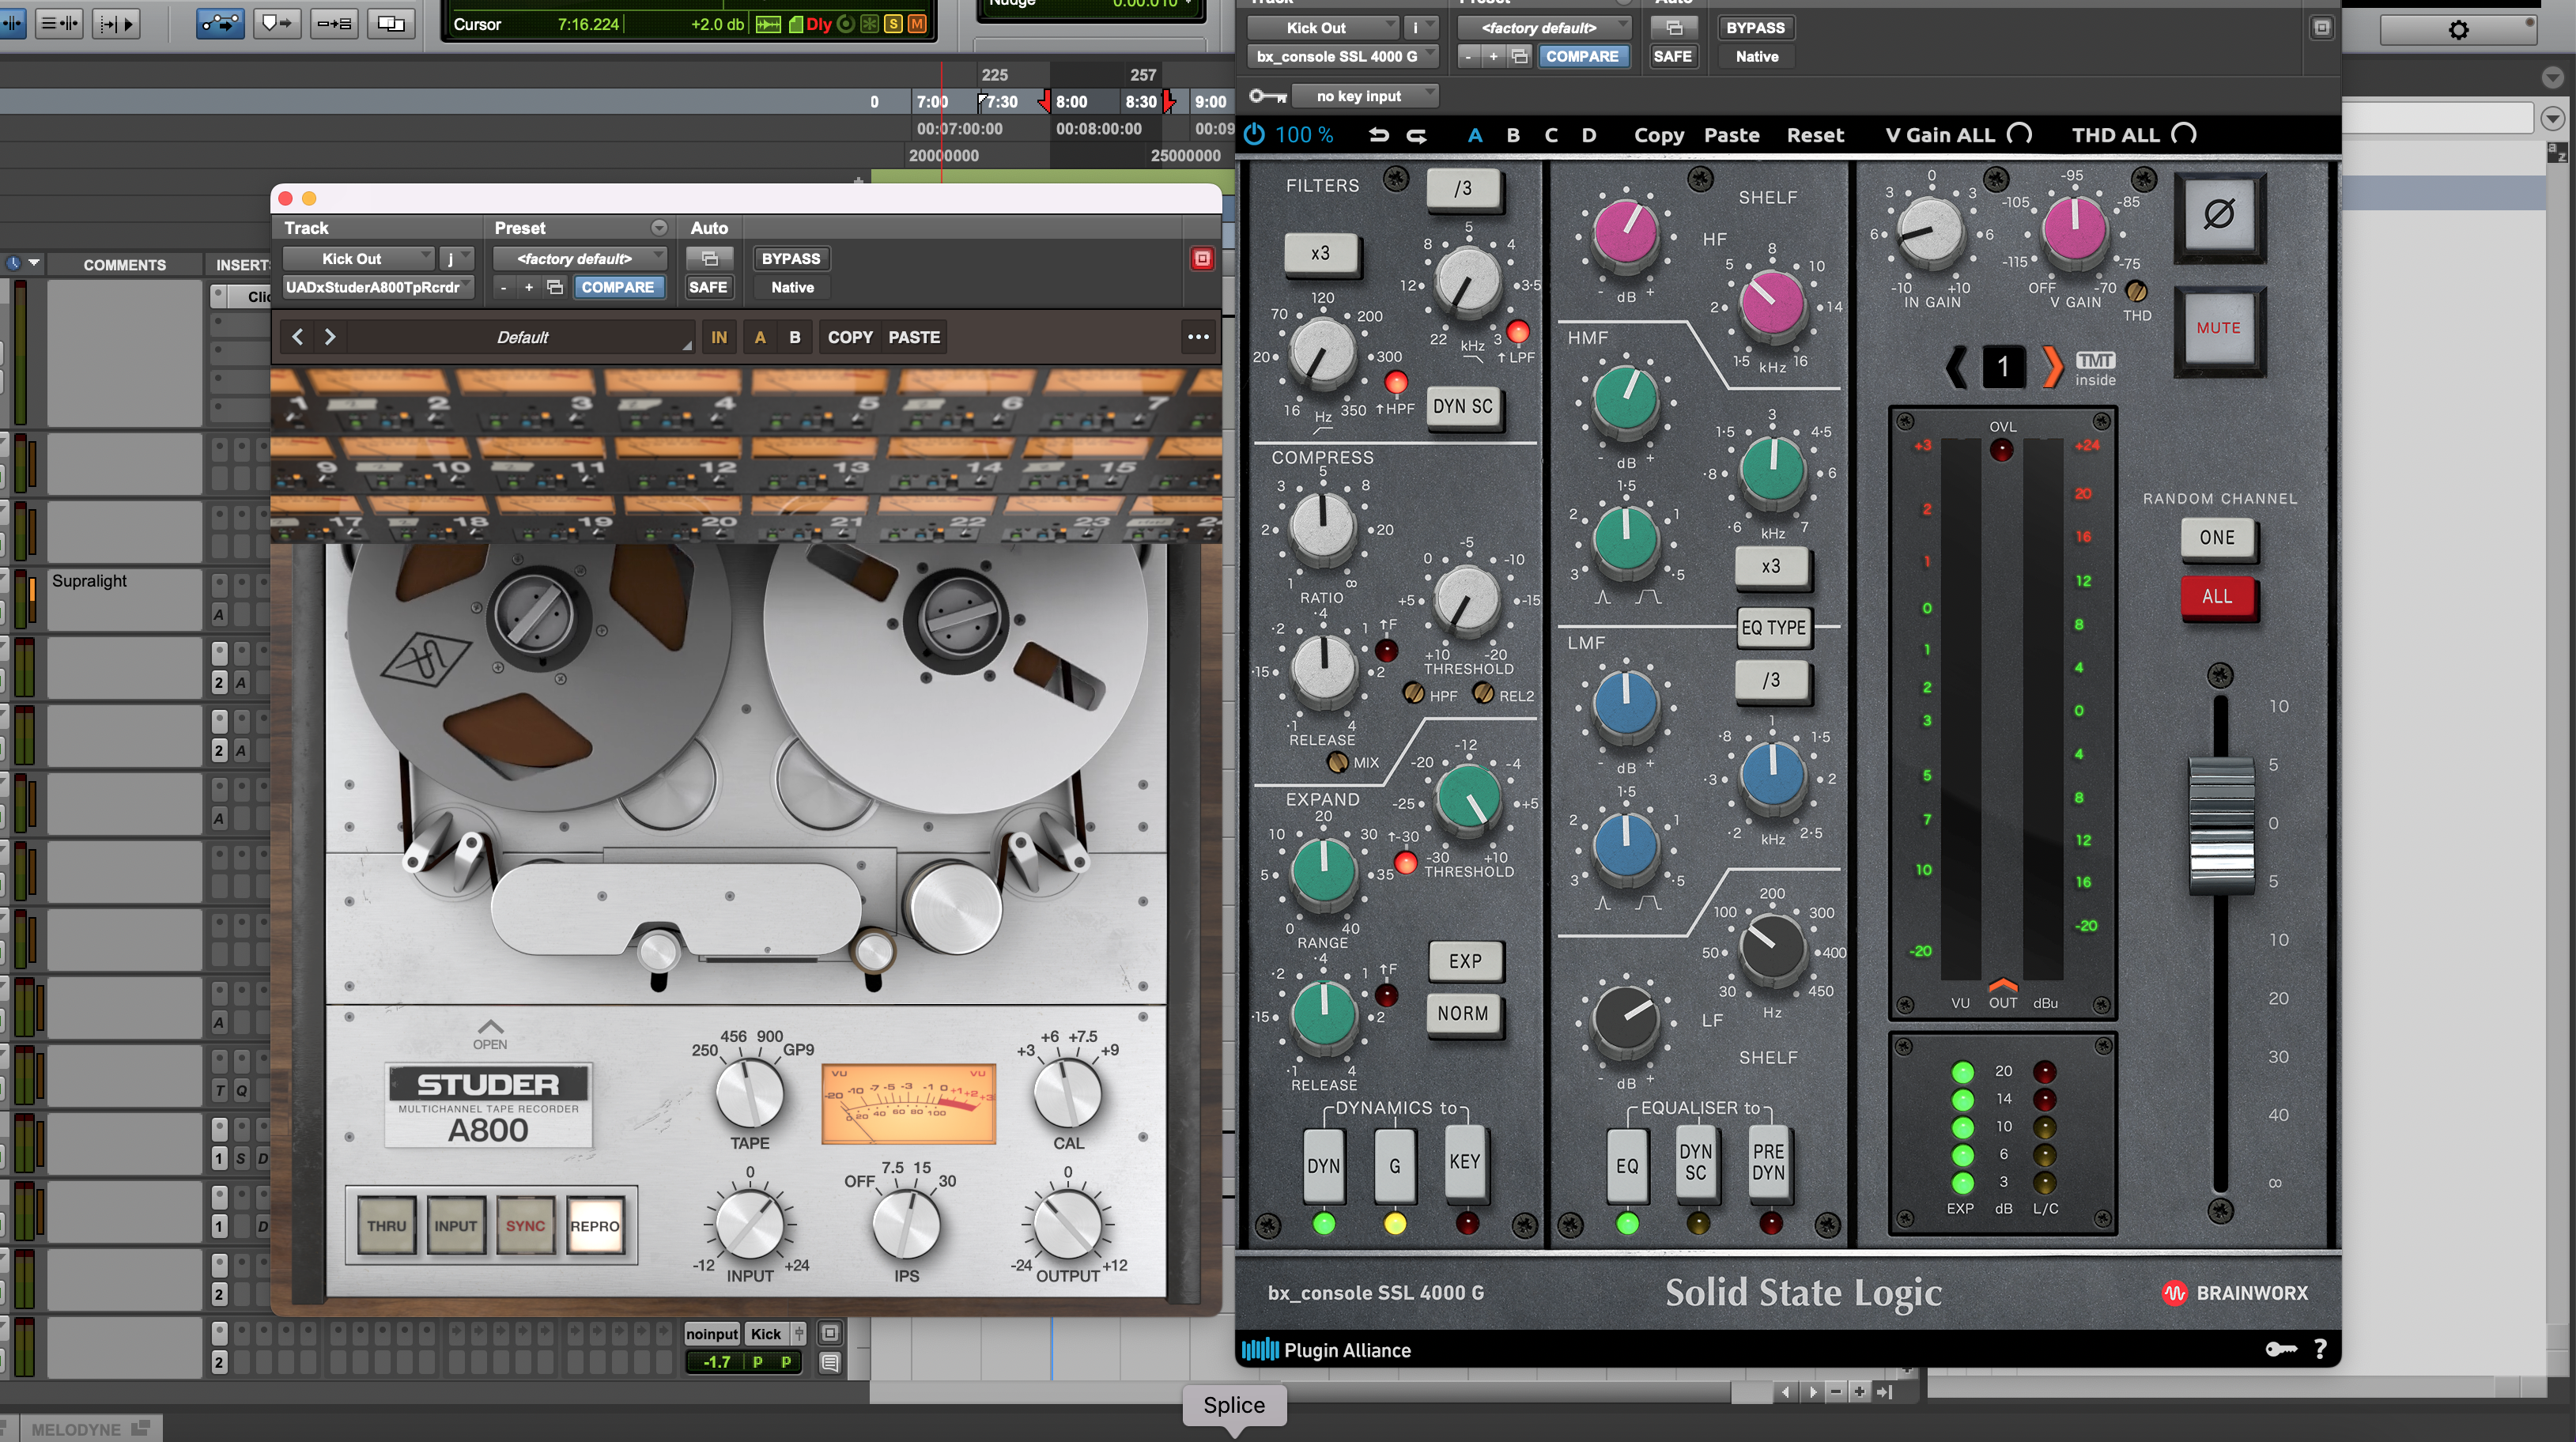The height and width of the screenshot is (1442, 2576).
Task: Open Studer factory default preset dropdown
Action: [x=579, y=258]
